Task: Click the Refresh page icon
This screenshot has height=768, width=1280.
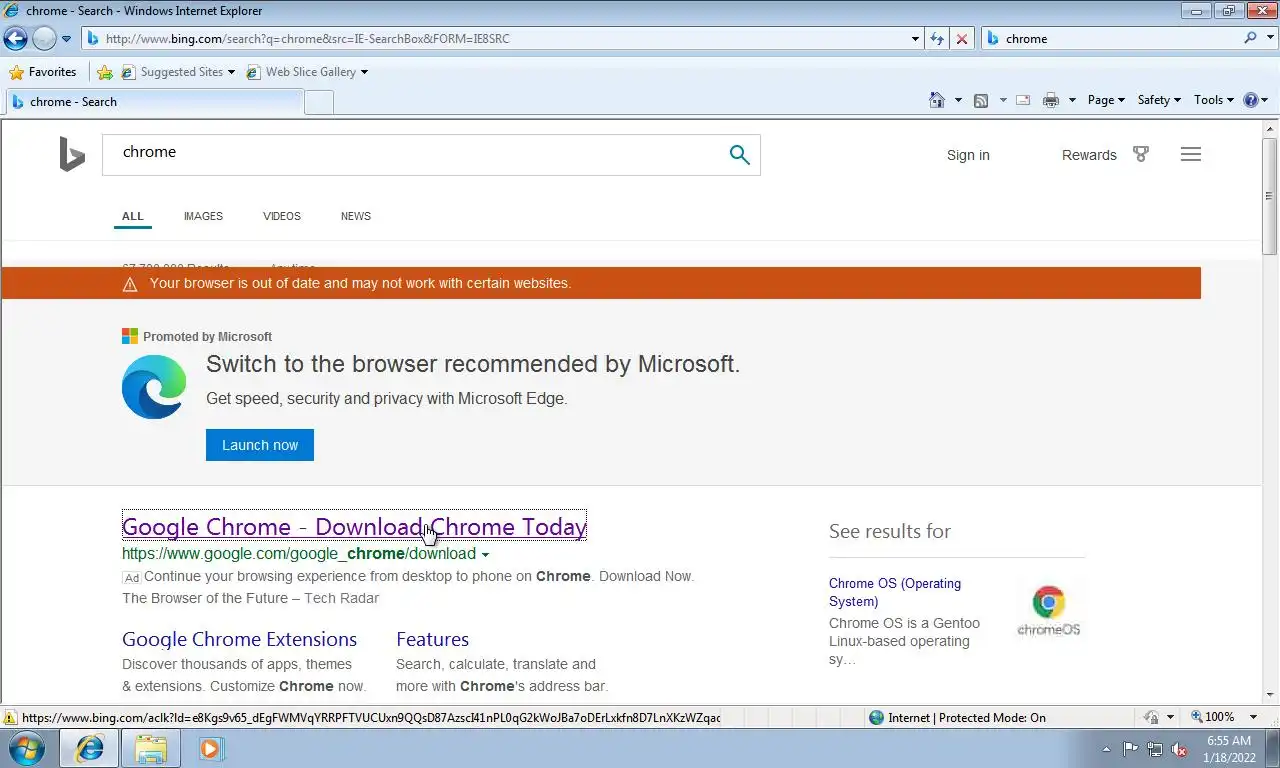Action: coord(937,39)
